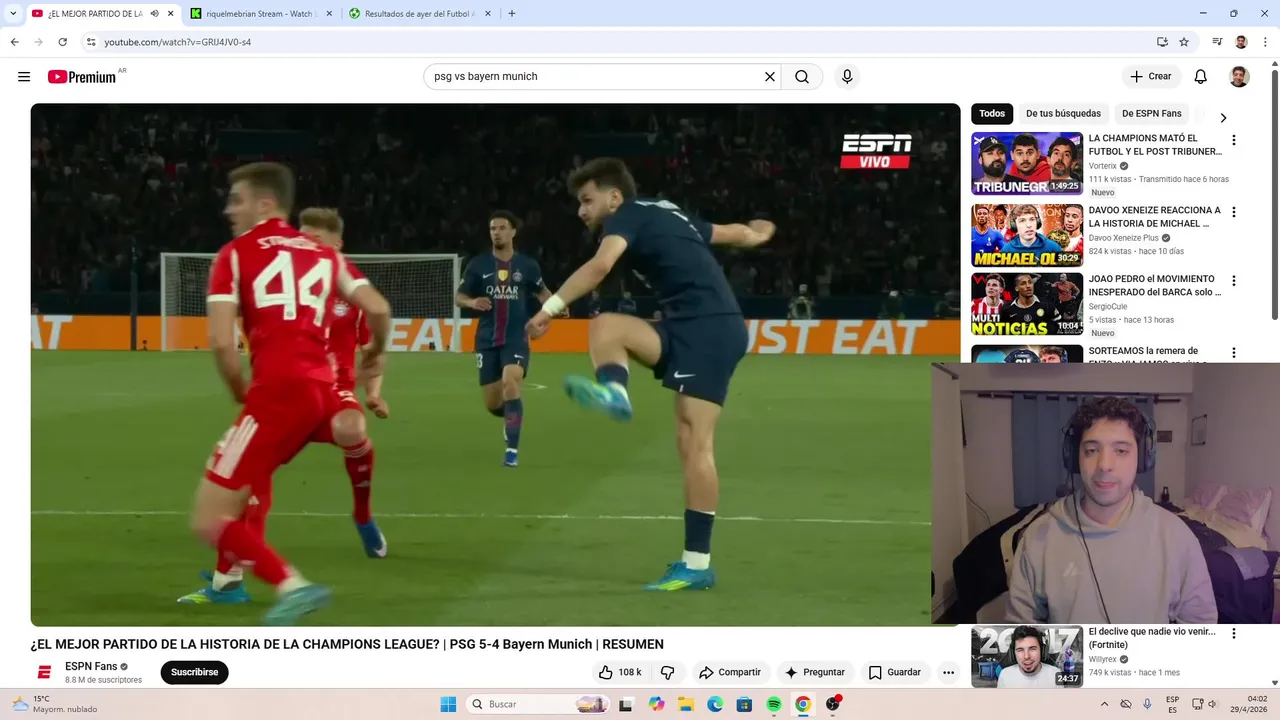Select the Todos filter chip
Image resolution: width=1280 pixels, height=720 pixels.
click(x=992, y=114)
